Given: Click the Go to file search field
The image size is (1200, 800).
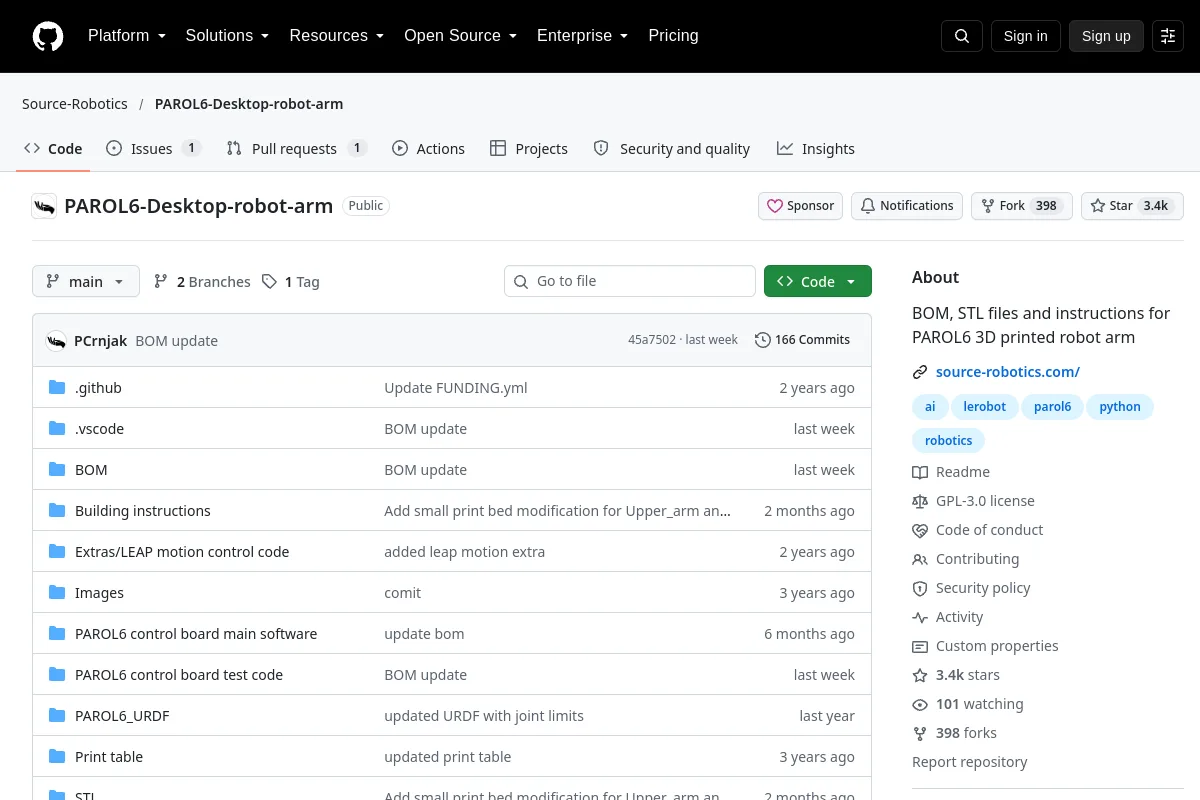Looking at the screenshot, I should coord(630,281).
